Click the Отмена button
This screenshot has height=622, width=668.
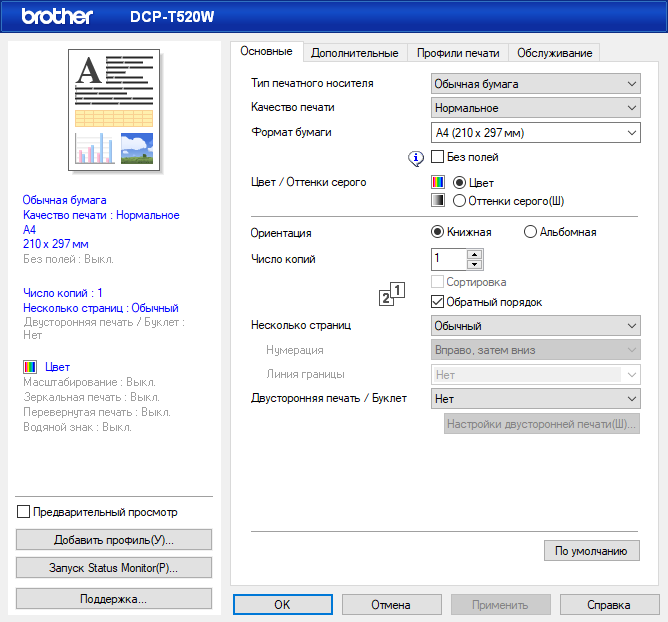(x=392, y=605)
